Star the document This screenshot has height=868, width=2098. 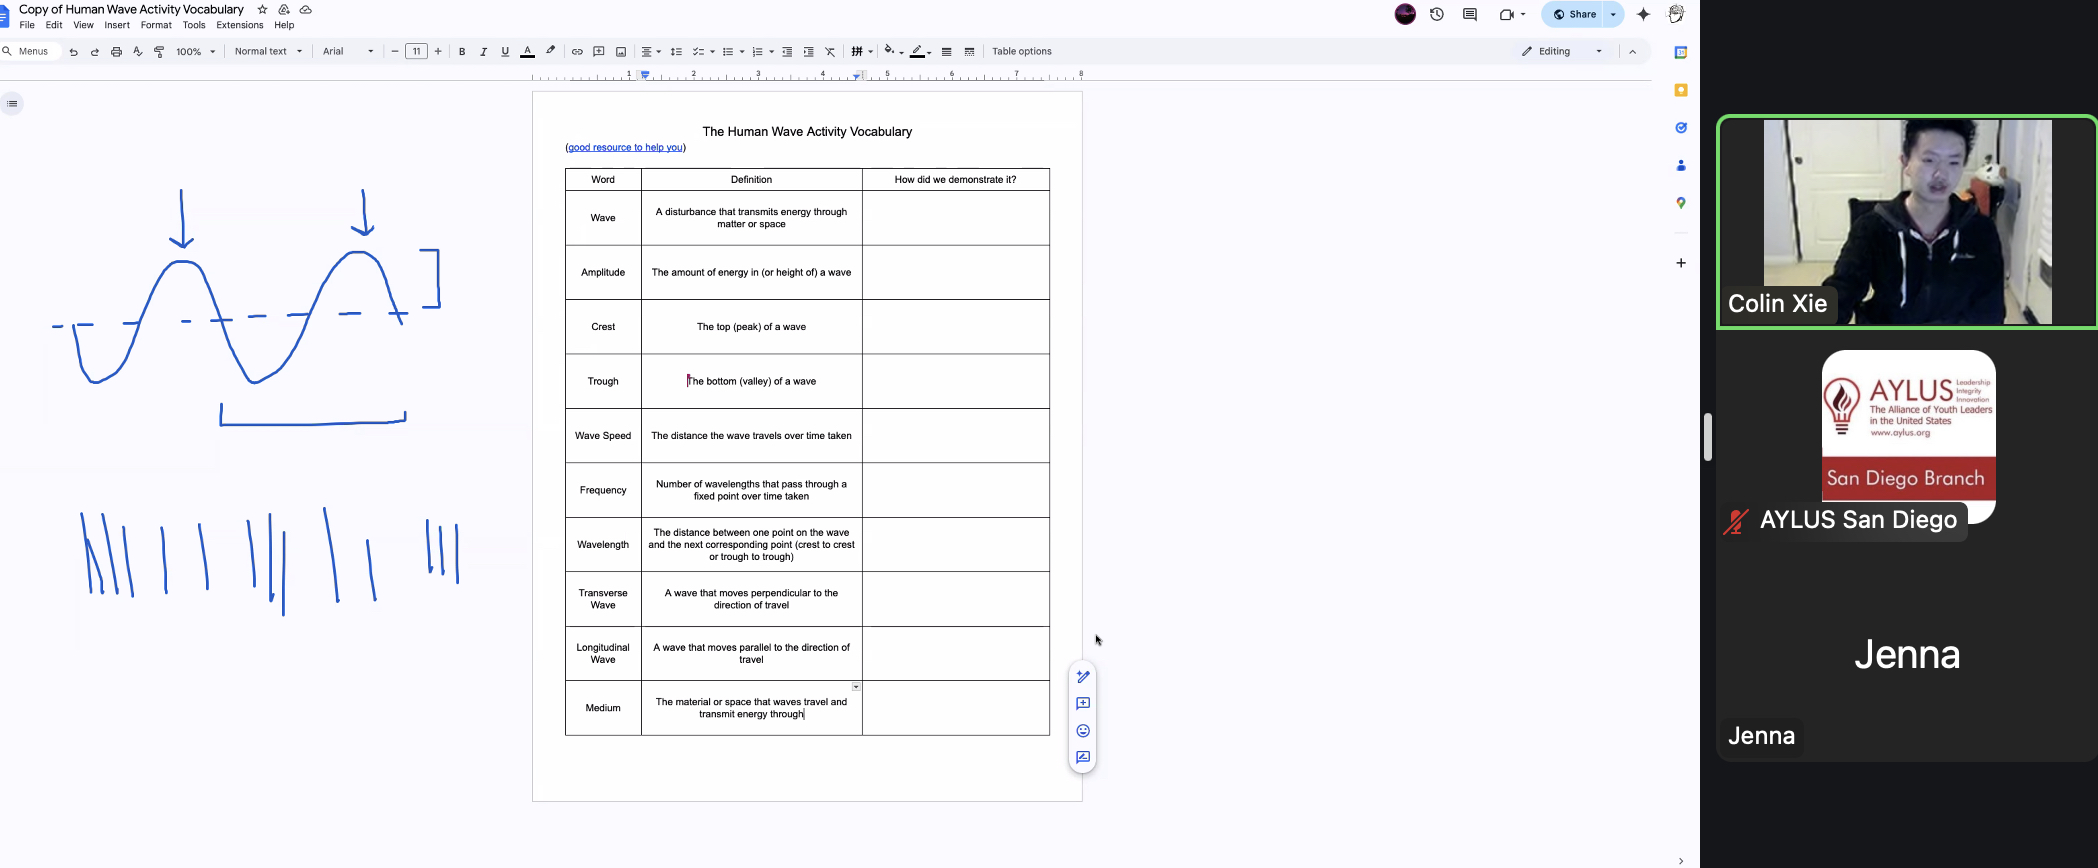click(x=263, y=9)
